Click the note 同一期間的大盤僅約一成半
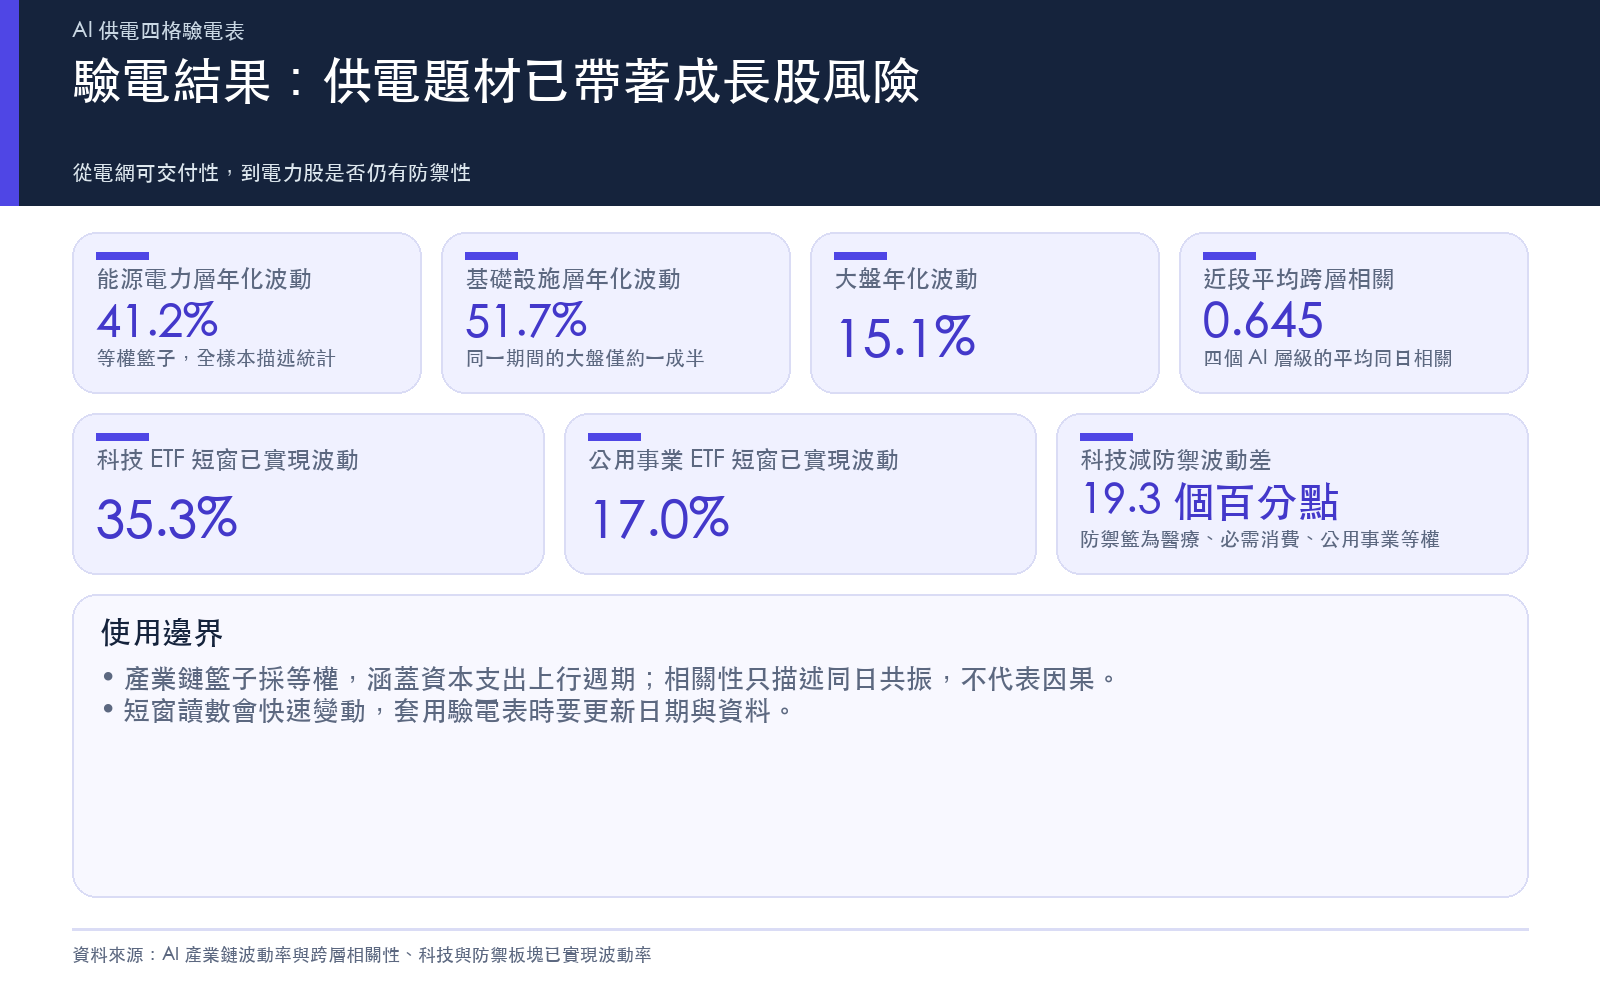The image size is (1600, 1000). click(585, 358)
